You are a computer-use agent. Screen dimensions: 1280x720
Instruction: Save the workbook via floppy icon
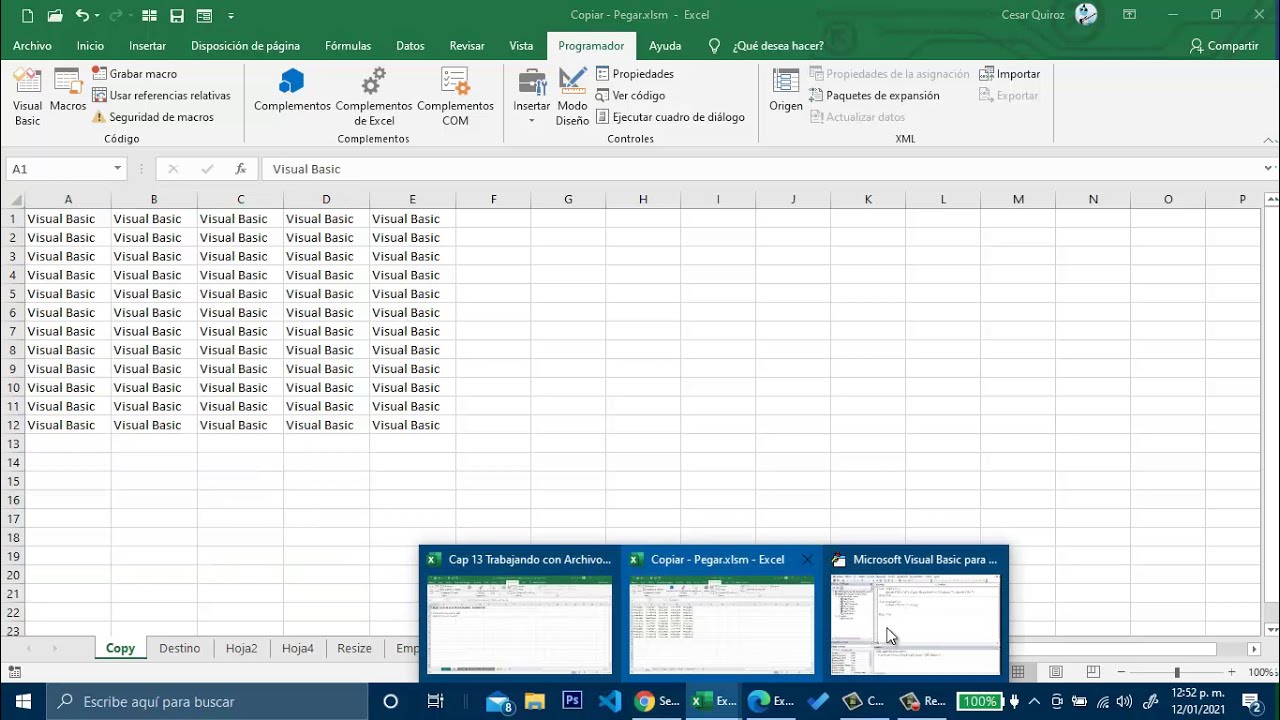coord(177,16)
